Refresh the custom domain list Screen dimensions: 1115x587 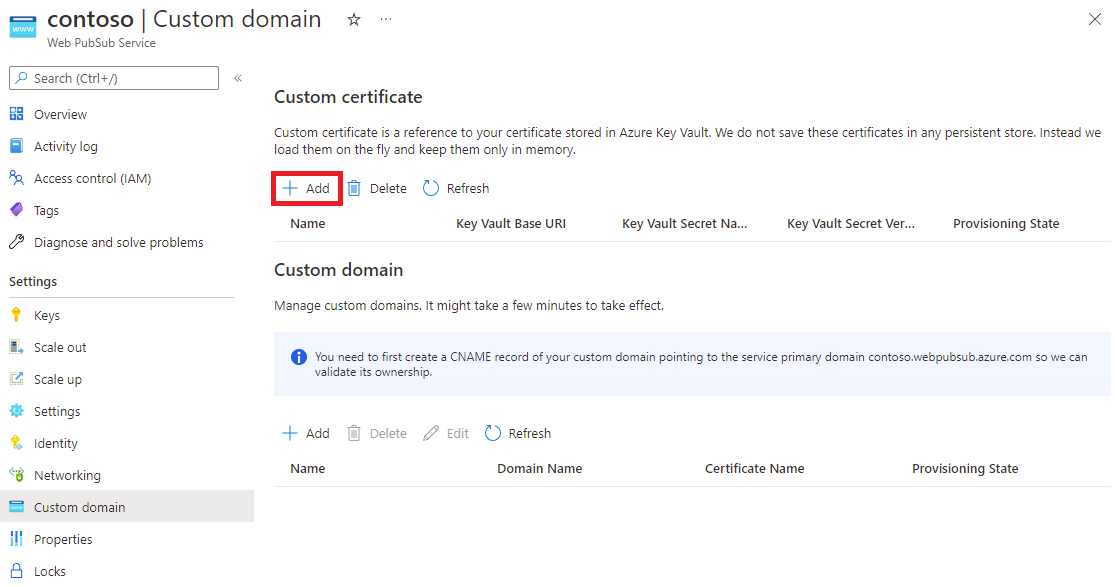(x=518, y=433)
